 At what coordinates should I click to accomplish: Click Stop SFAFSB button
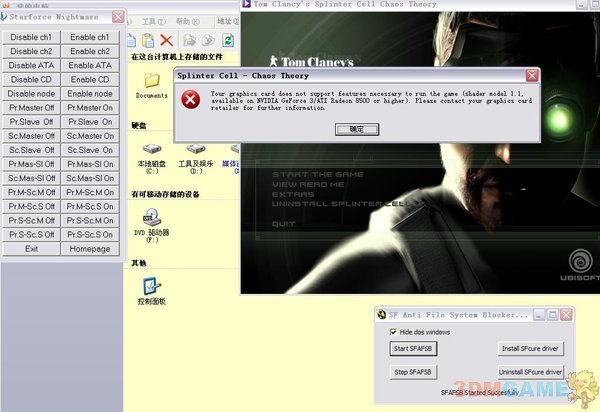tap(412, 372)
